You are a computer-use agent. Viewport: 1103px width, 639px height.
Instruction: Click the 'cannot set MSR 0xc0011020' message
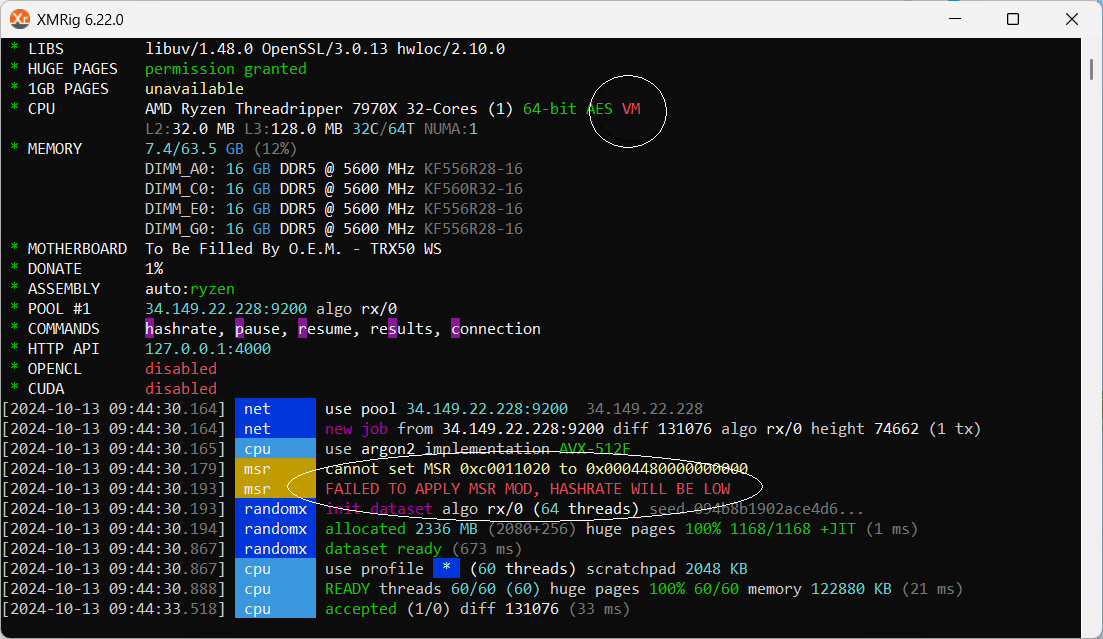tap(536, 469)
